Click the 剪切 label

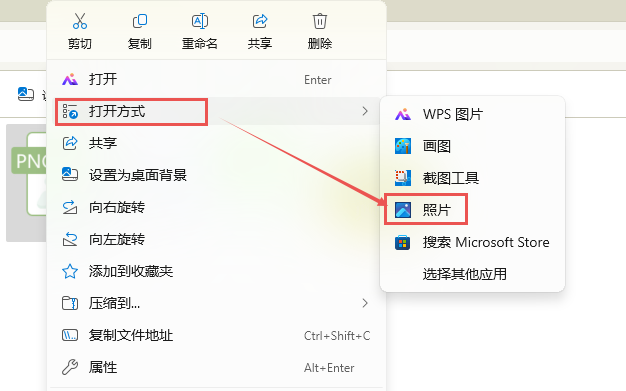pos(80,43)
